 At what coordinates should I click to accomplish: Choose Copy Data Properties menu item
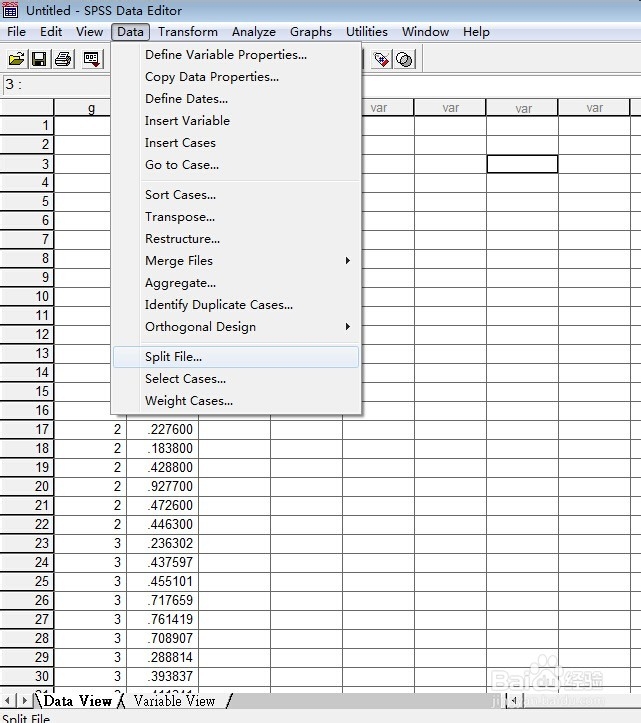coord(236,77)
